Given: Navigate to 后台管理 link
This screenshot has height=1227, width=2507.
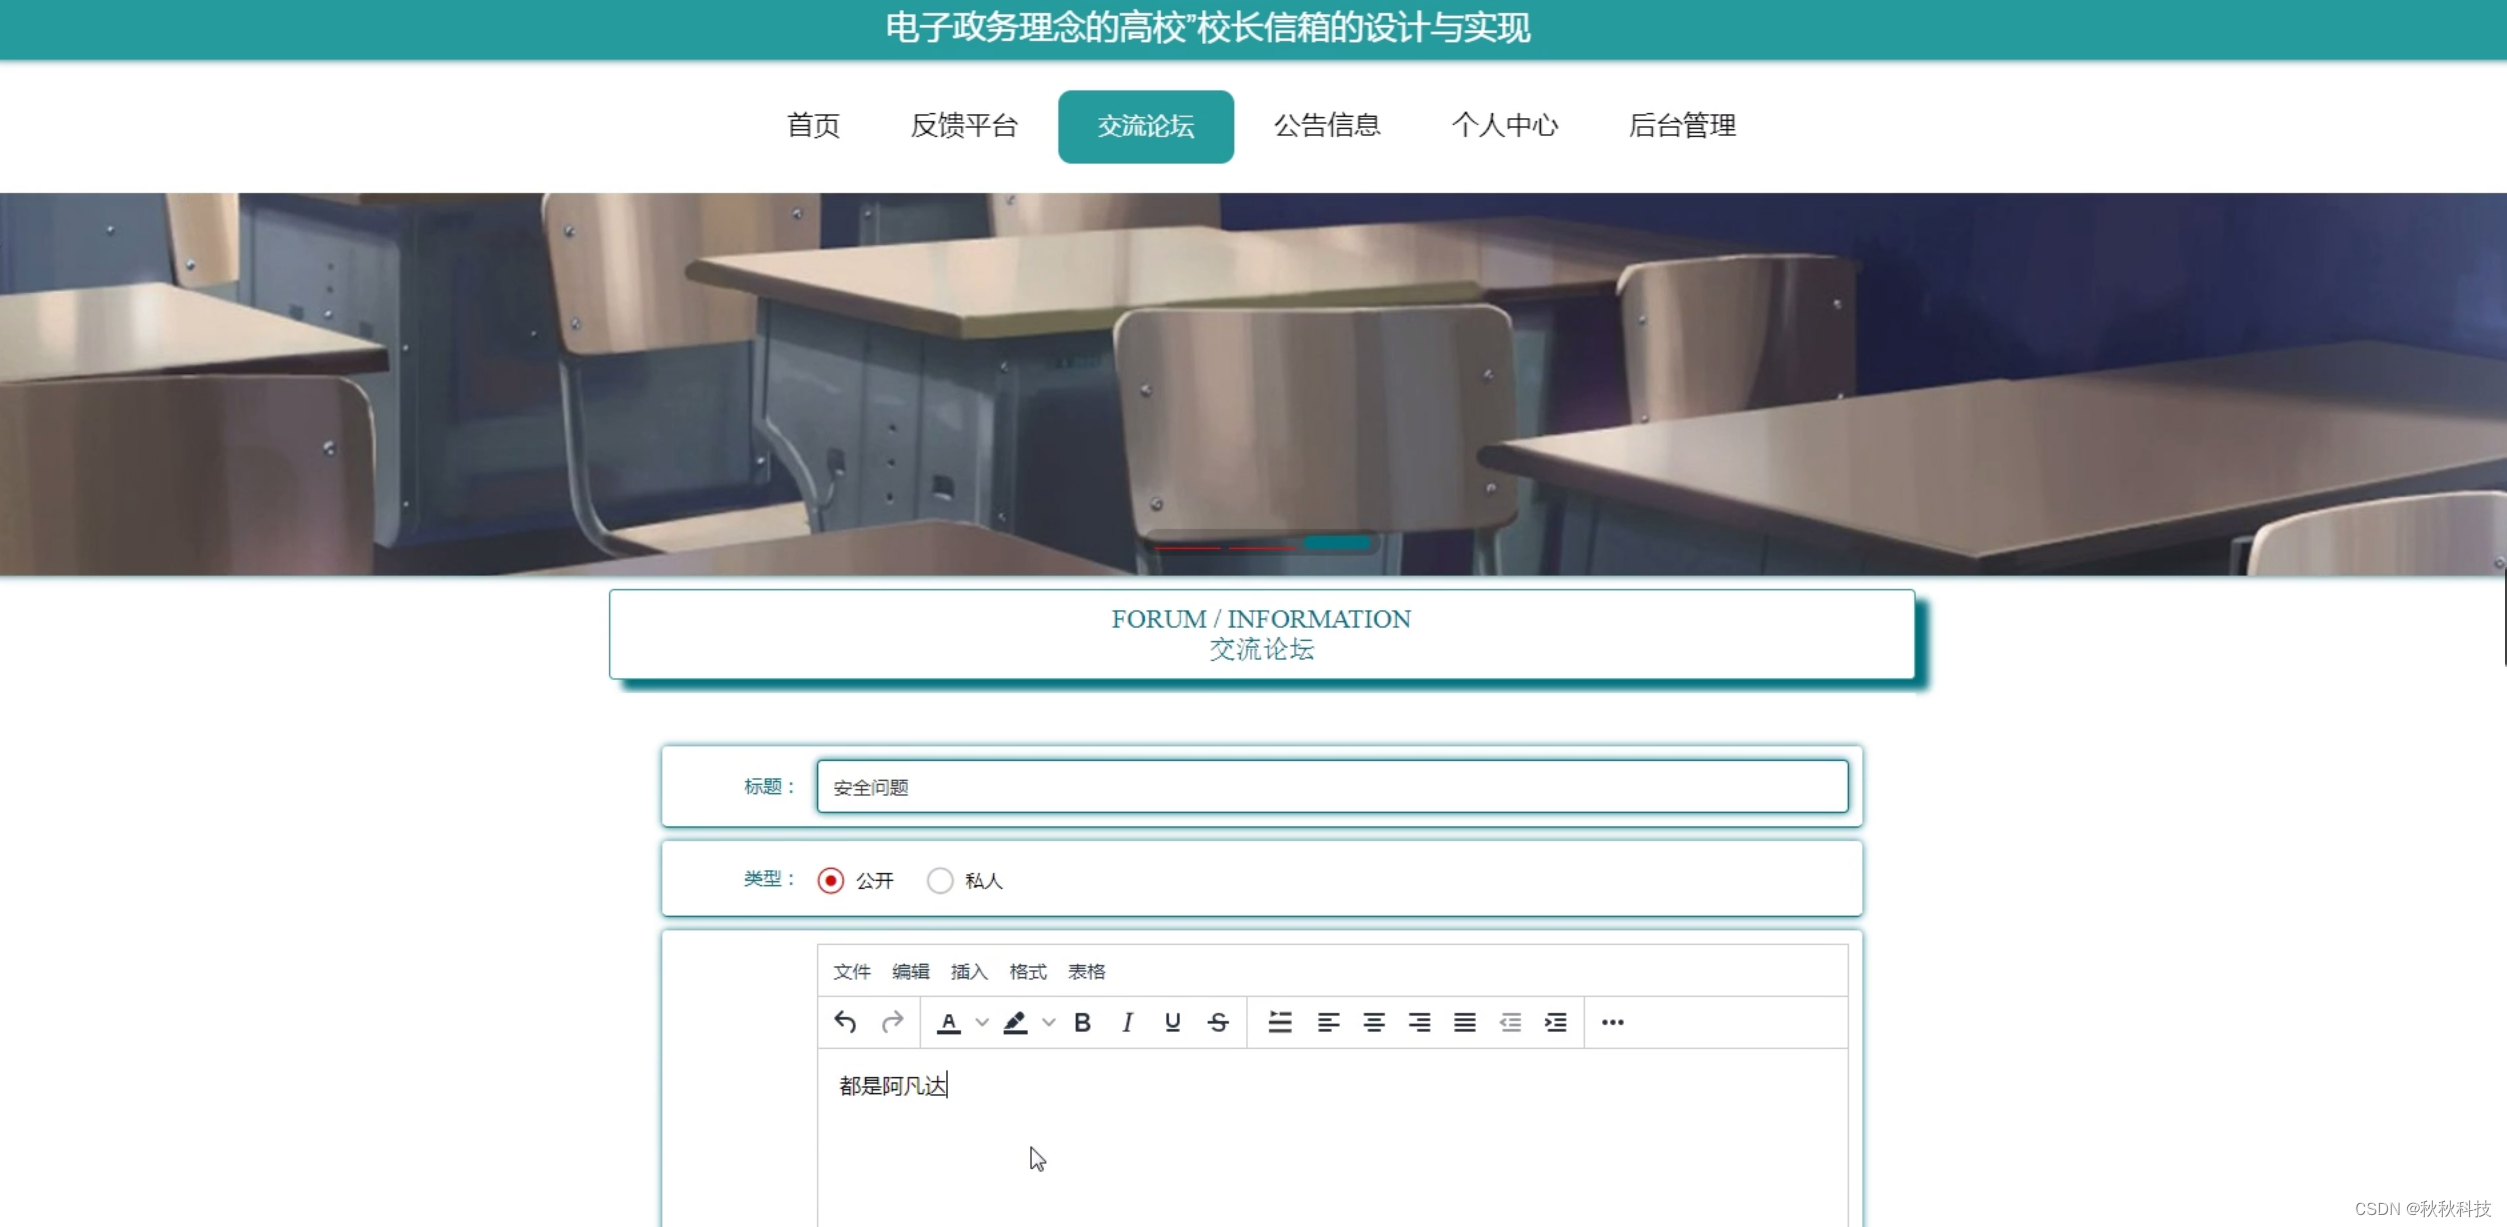Looking at the screenshot, I should pyautogui.click(x=1682, y=126).
